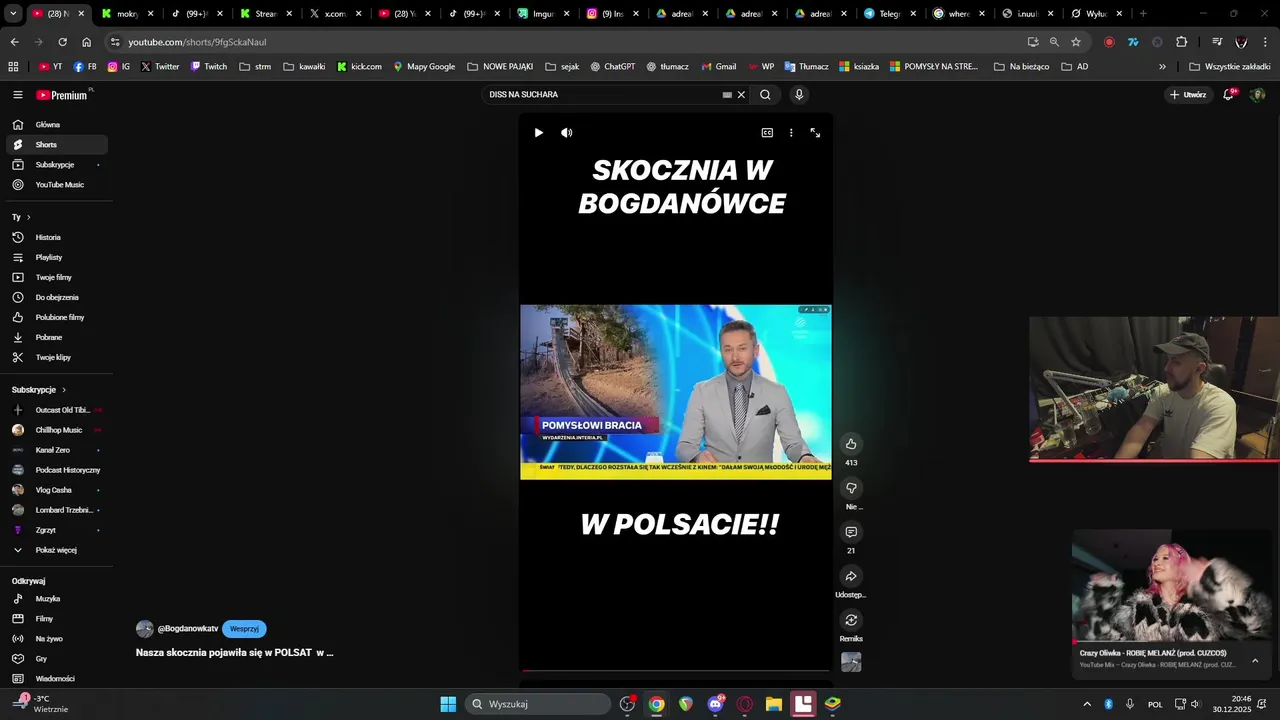
Task: Open Do obejrzenia watch later list
Action: pyautogui.click(x=57, y=298)
